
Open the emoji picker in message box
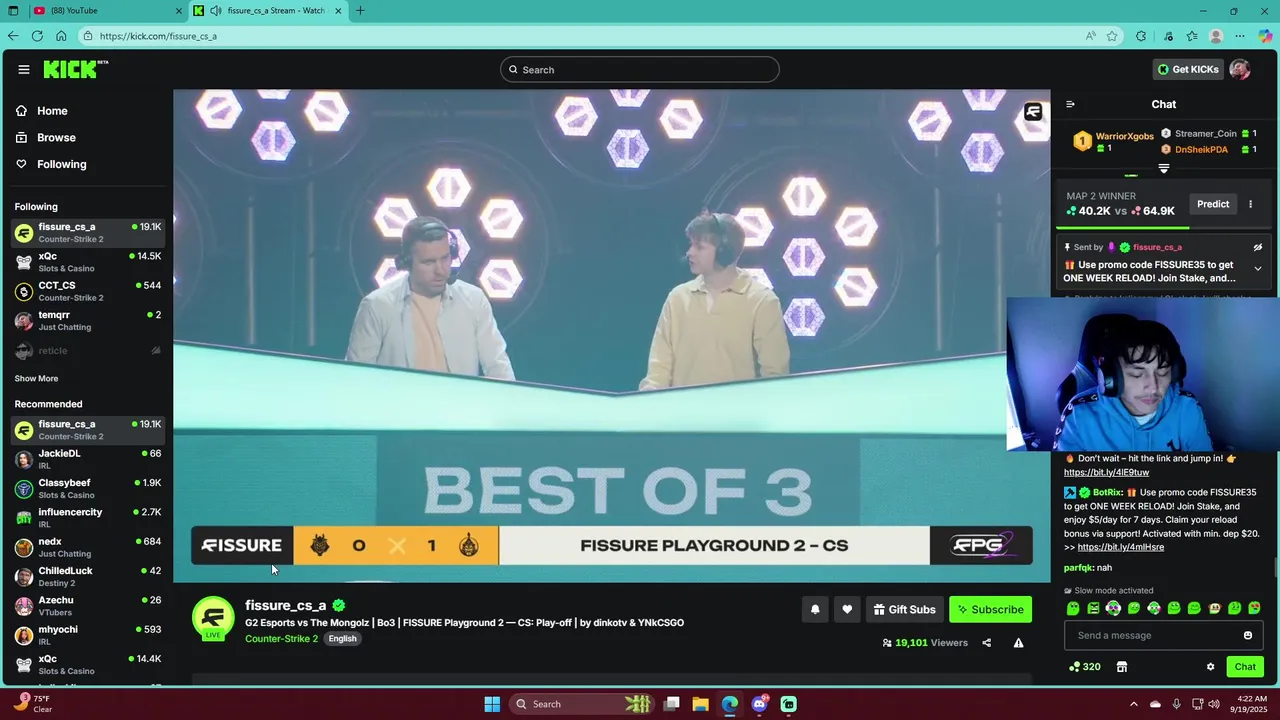coord(1247,635)
